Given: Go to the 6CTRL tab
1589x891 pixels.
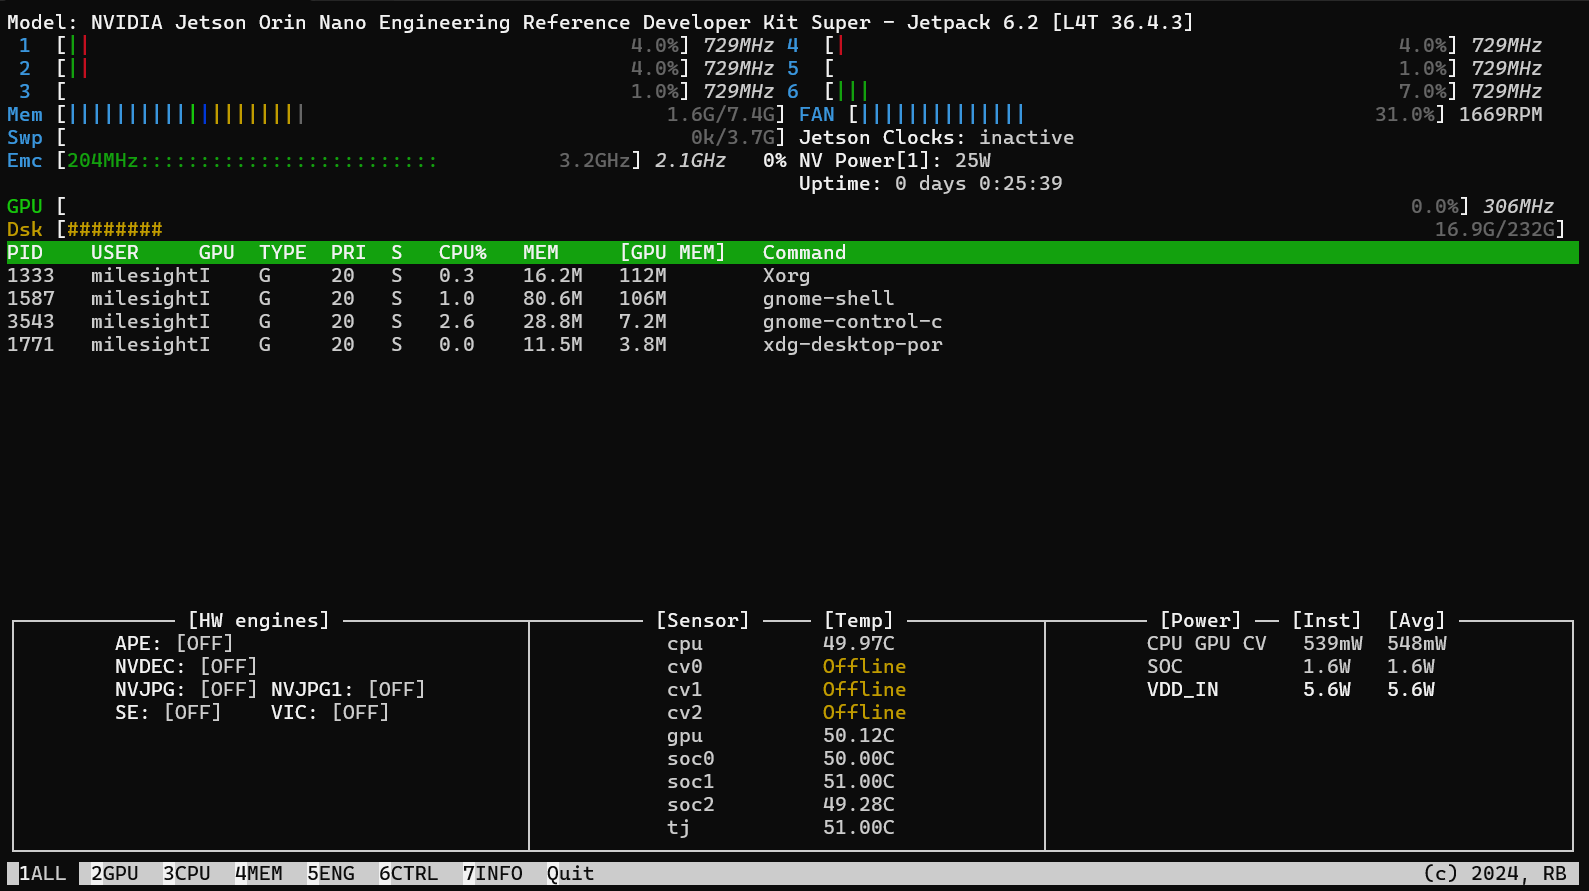Looking at the screenshot, I should pyautogui.click(x=409, y=873).
